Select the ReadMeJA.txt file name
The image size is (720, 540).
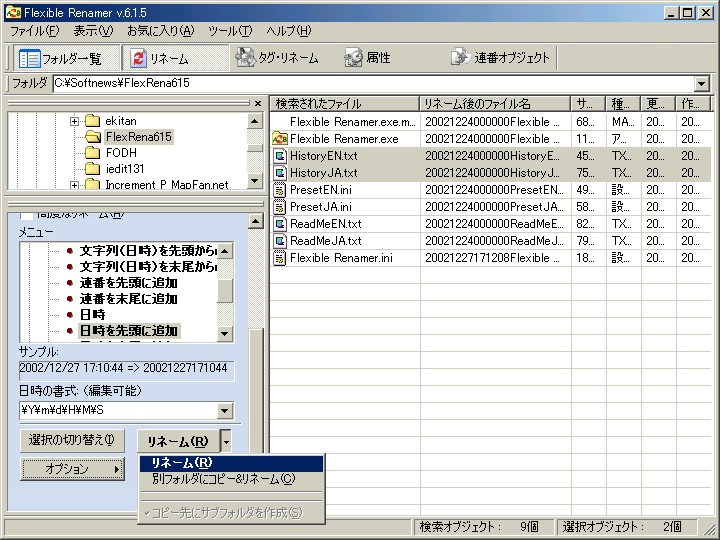pyautogui.click(x=326, y=241)
